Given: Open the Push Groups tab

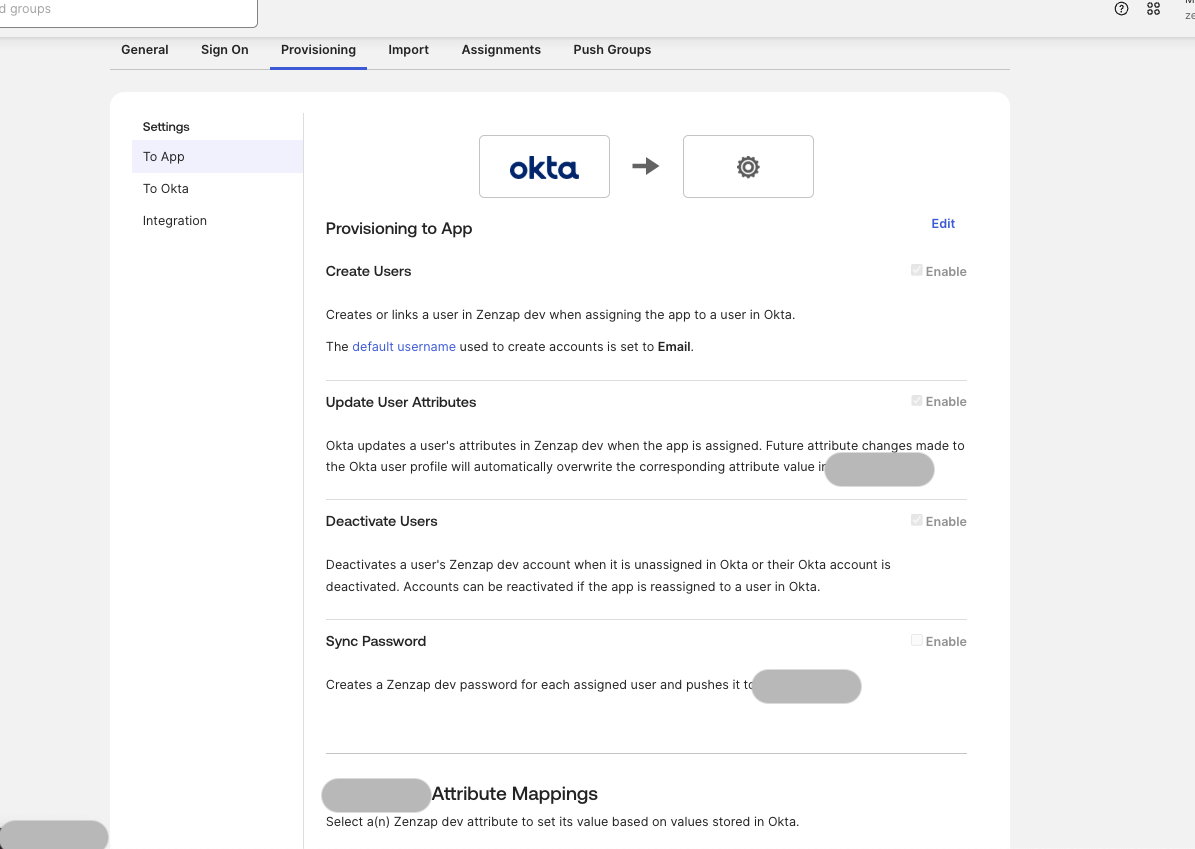Looking at the screenshot, I should tap(612, 50).
